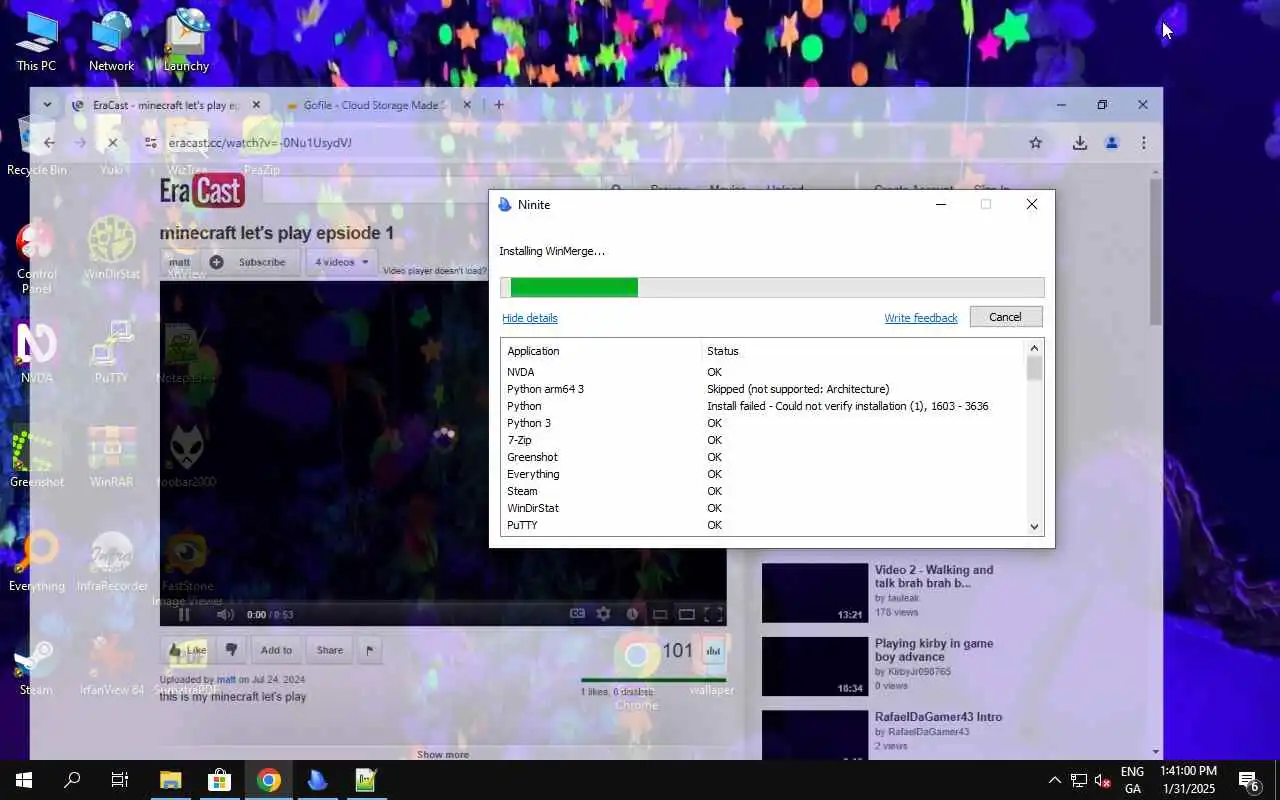The image size is (1280, 800).
Task: Click Hide details in Ninite
Action: (530, 318)
